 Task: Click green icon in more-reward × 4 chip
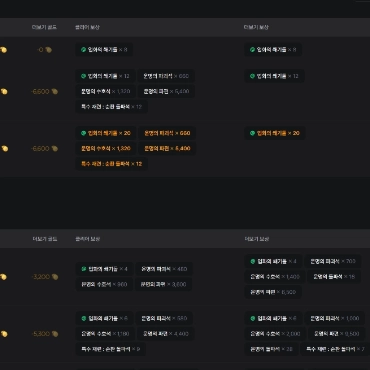(x=253, y=261)
